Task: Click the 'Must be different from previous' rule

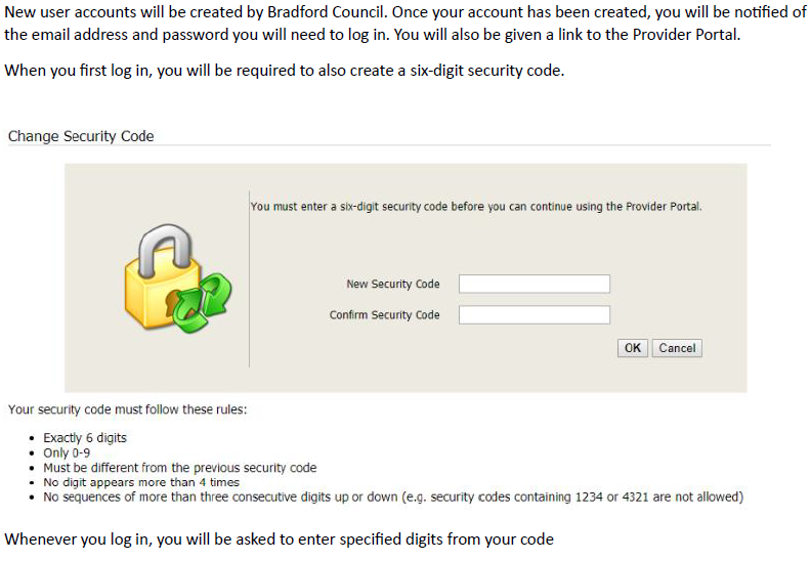Action: (x=180, y=467)
